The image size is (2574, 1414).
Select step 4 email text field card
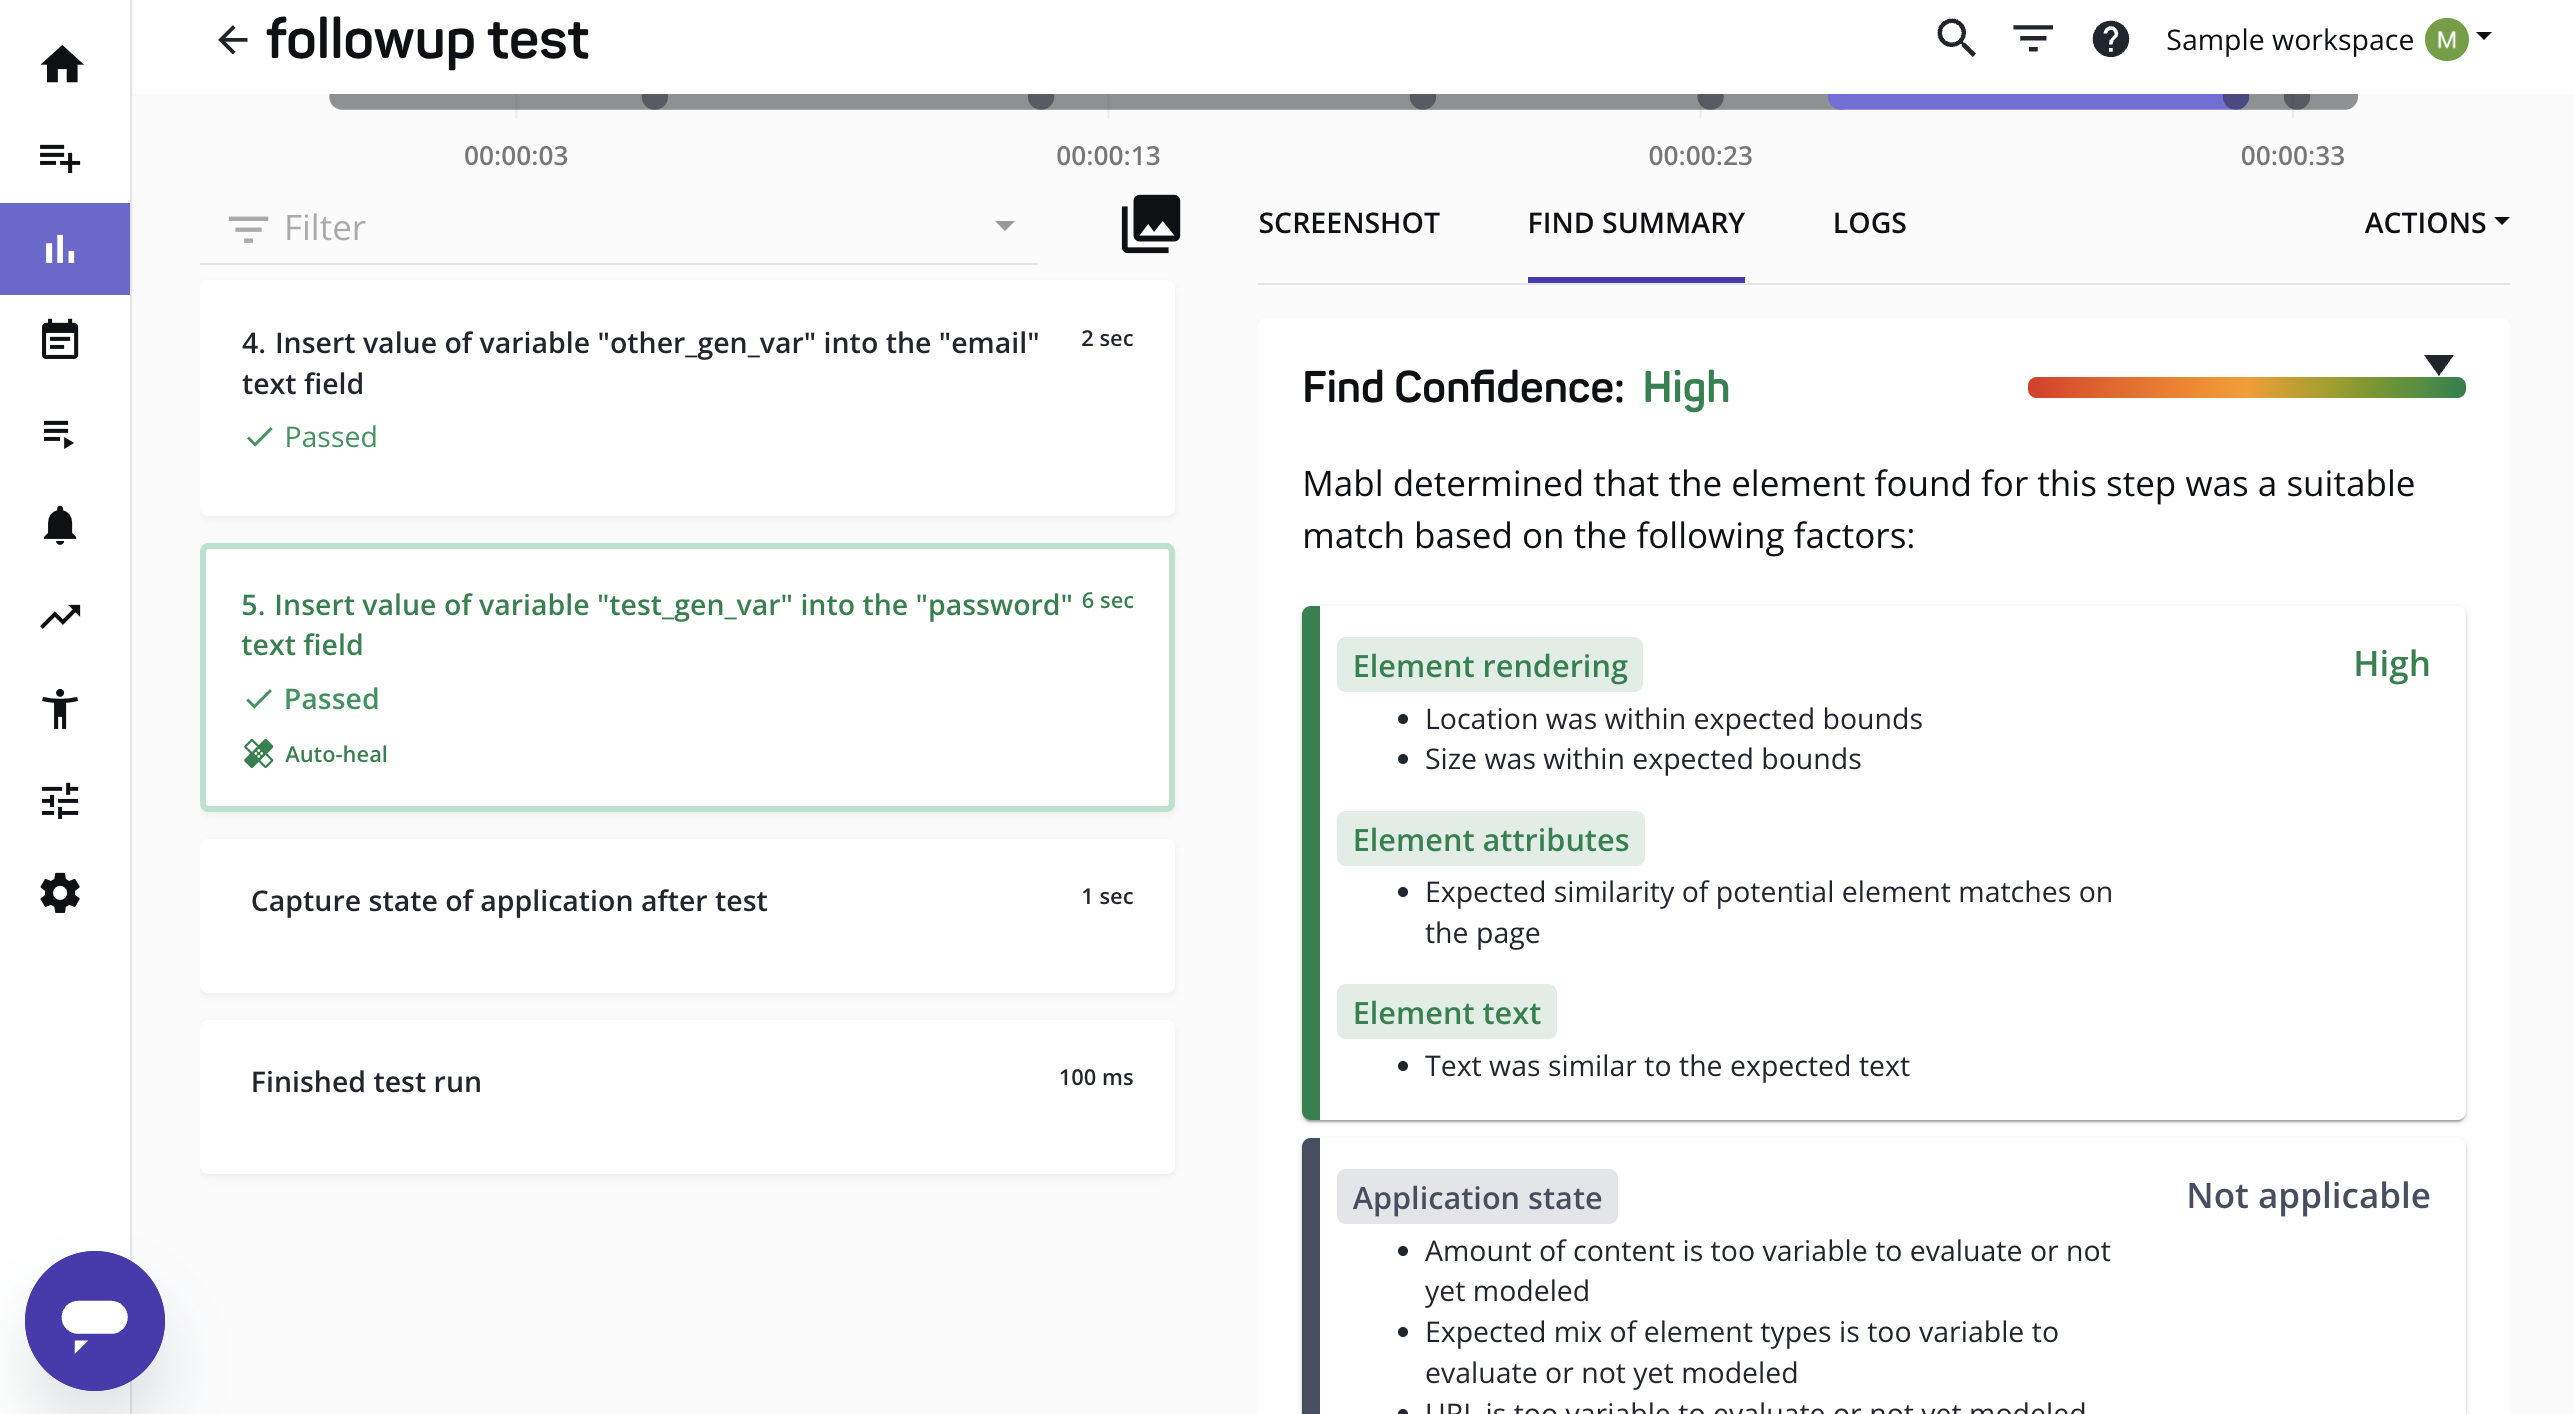(x=686, y=398)
